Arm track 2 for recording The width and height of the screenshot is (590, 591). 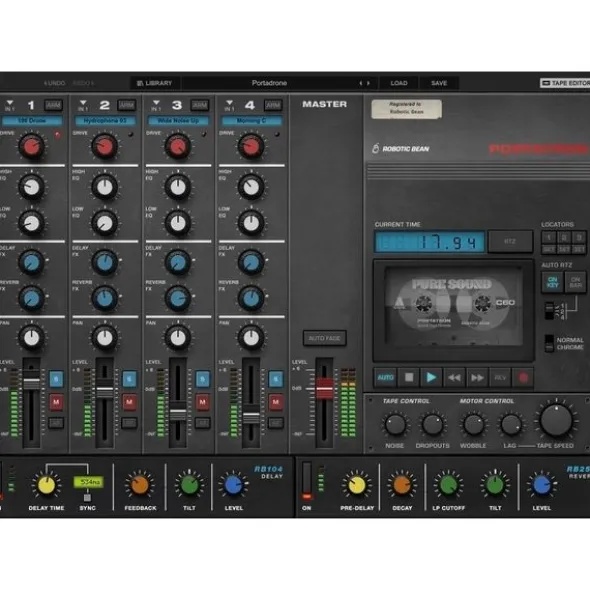pyautogui.click(x=126, y=105)
